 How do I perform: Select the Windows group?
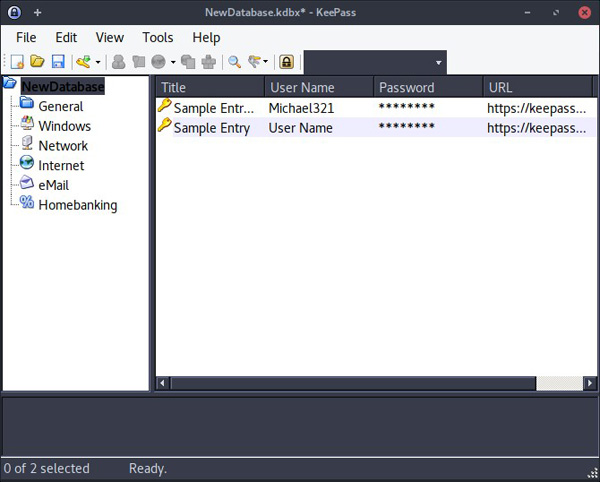click(65, 126)
